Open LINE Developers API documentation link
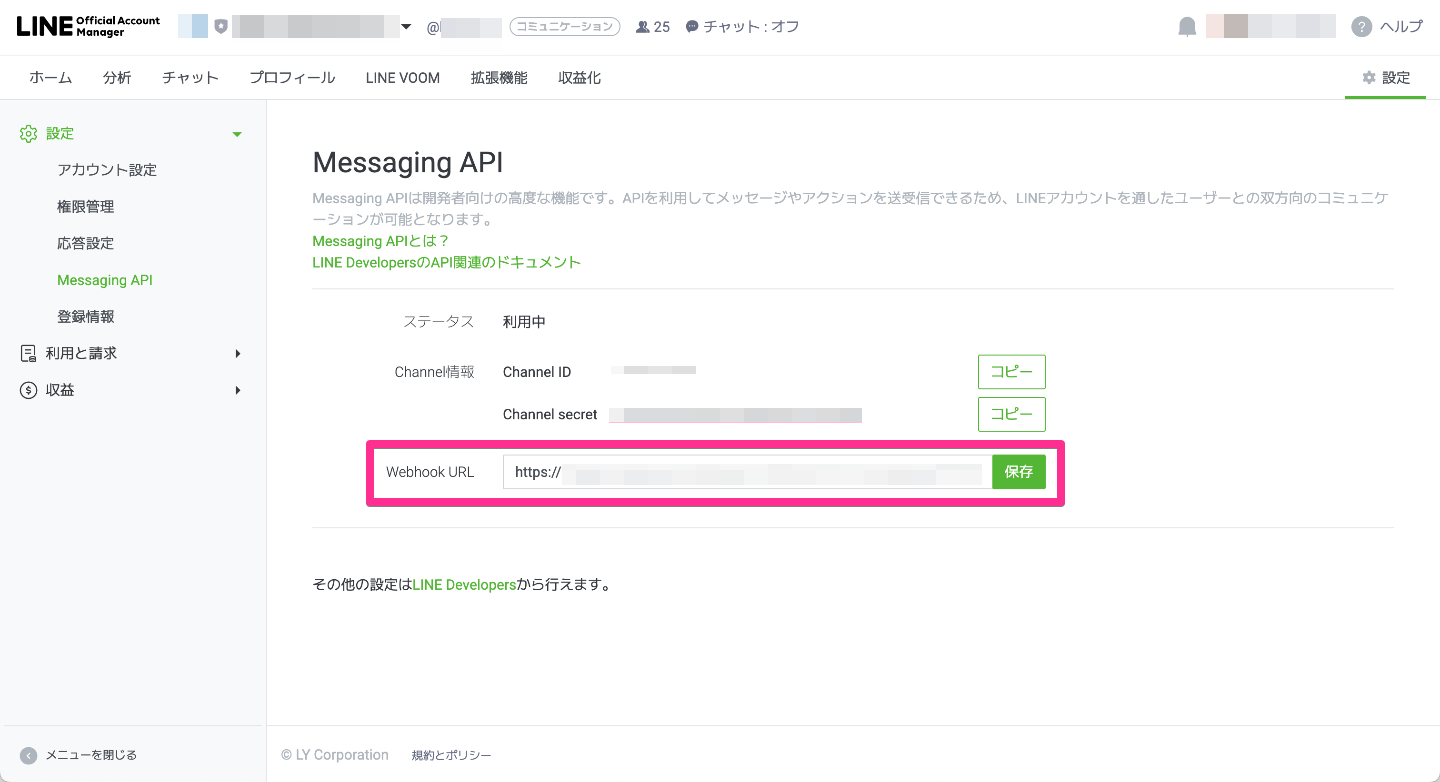Image resolution: width=1440 pixels, height=782 pixels. click(447, 262)
